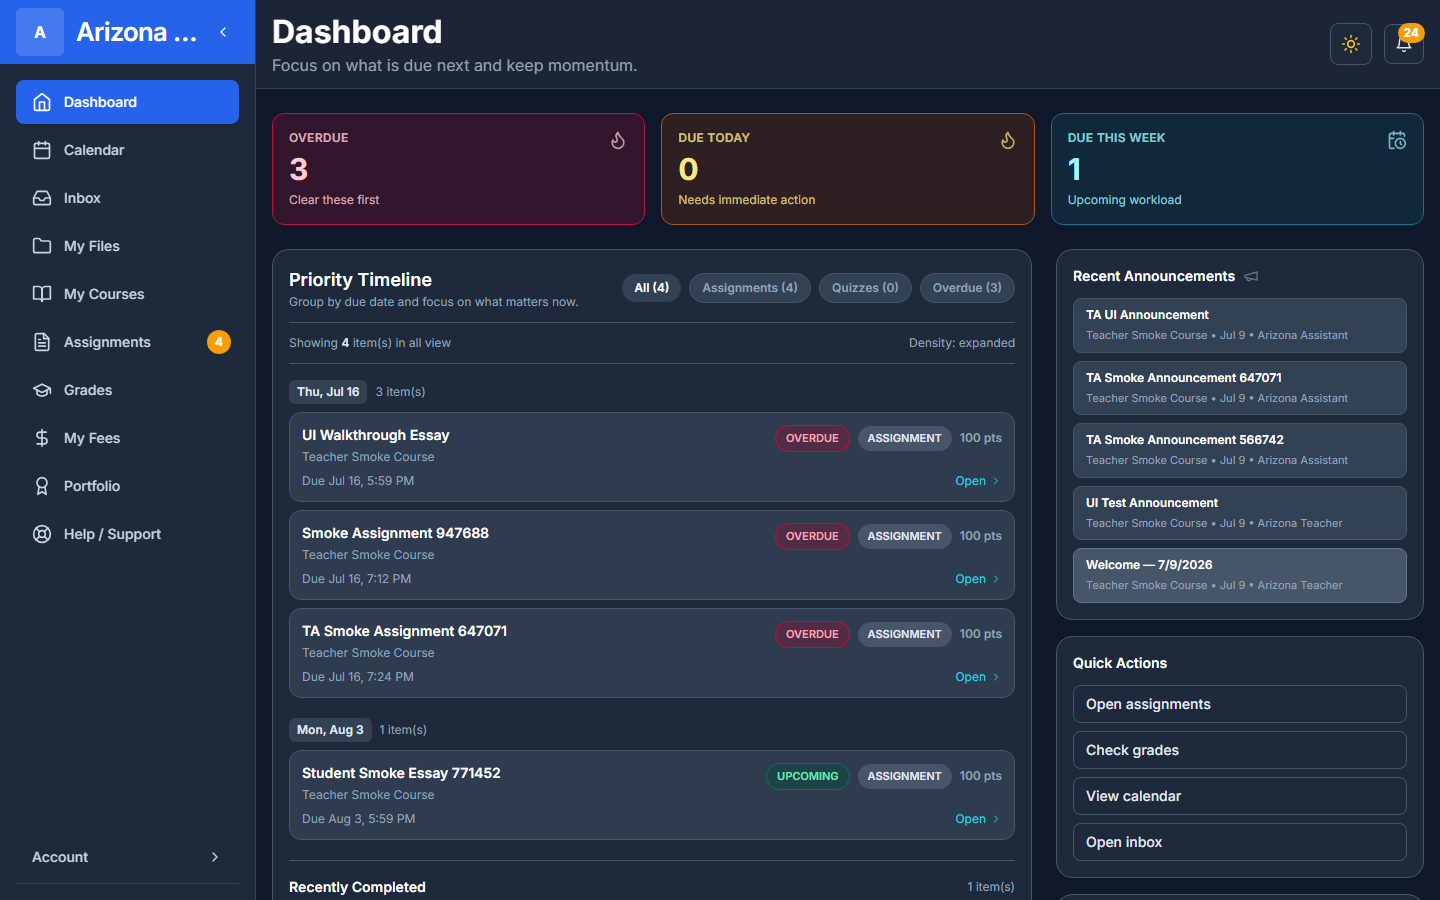The height and width of the screenshot is (900, 1440).
Task: Open the UI Walkthrough Essay assignment link
Action: pos(977,481)
